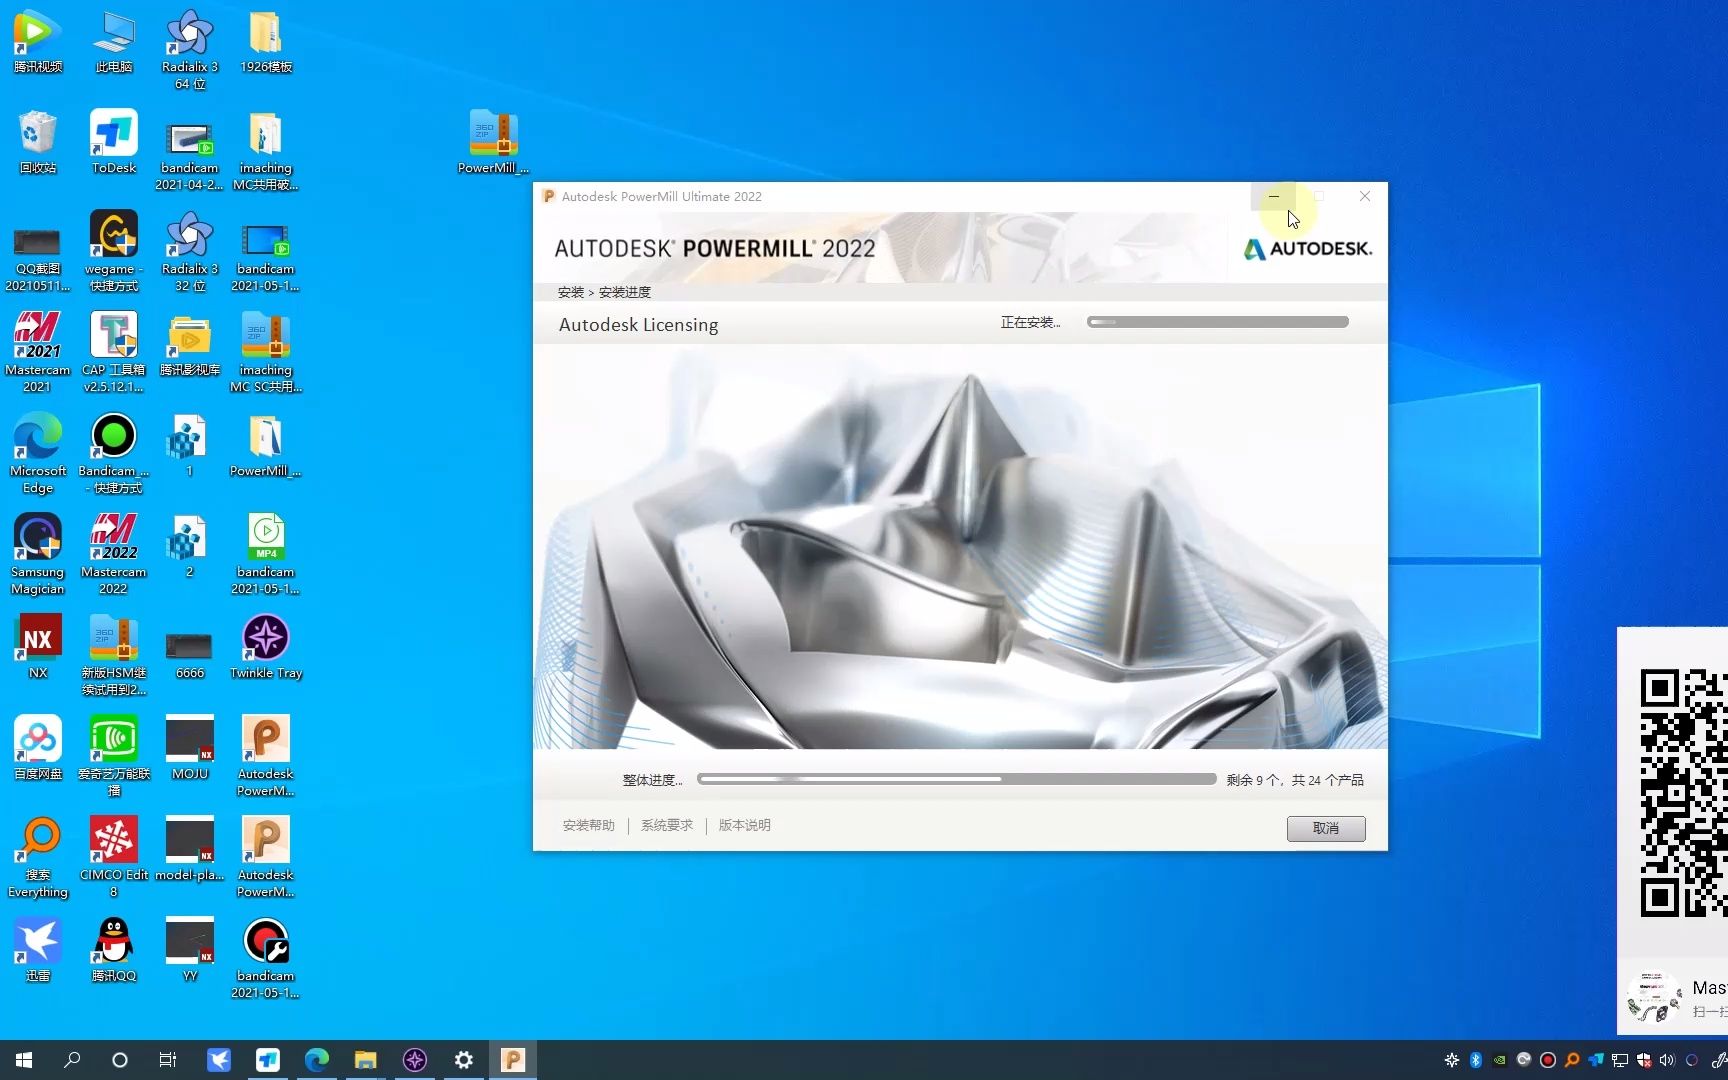Launch Mastercam 2022 desktop shortcut
This screenshot has height=1080, width=1728.
pyautogui.click(x=113, y=555)
